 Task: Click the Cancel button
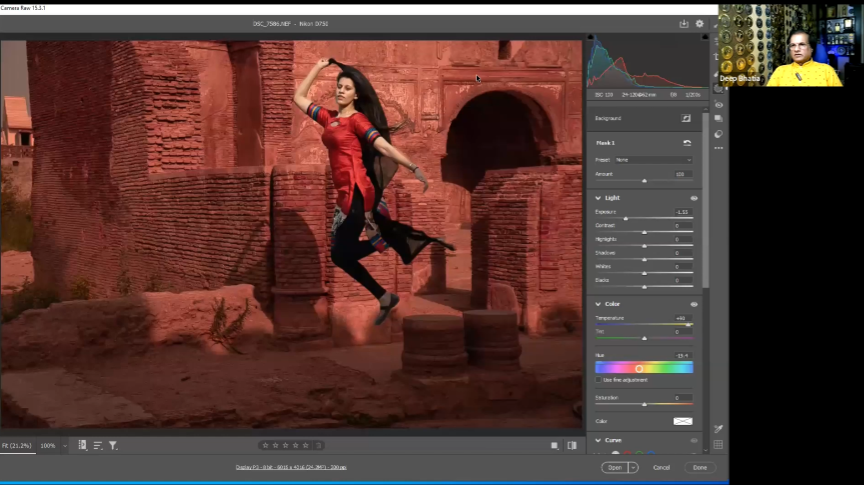(661, 467)
